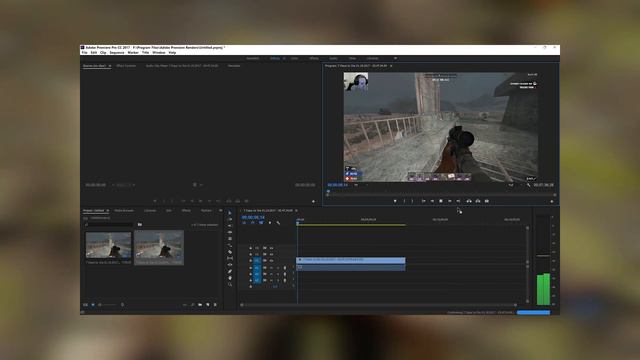Switch Project panel to List View
The height and width of the screenshot is (360, 640).
coord(85,304)
